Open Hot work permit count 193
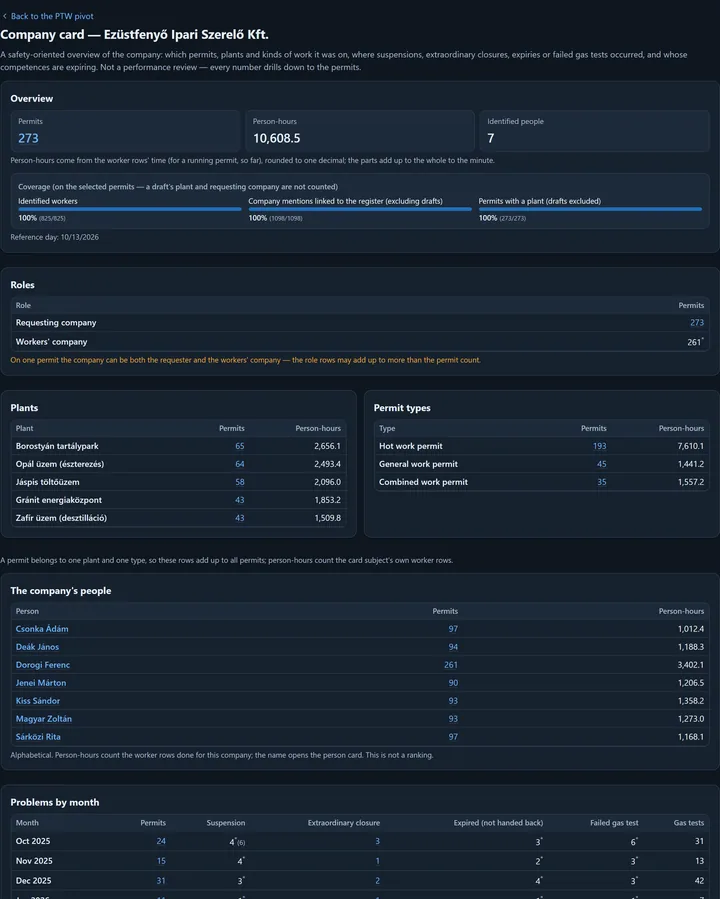 click(600, 446)
